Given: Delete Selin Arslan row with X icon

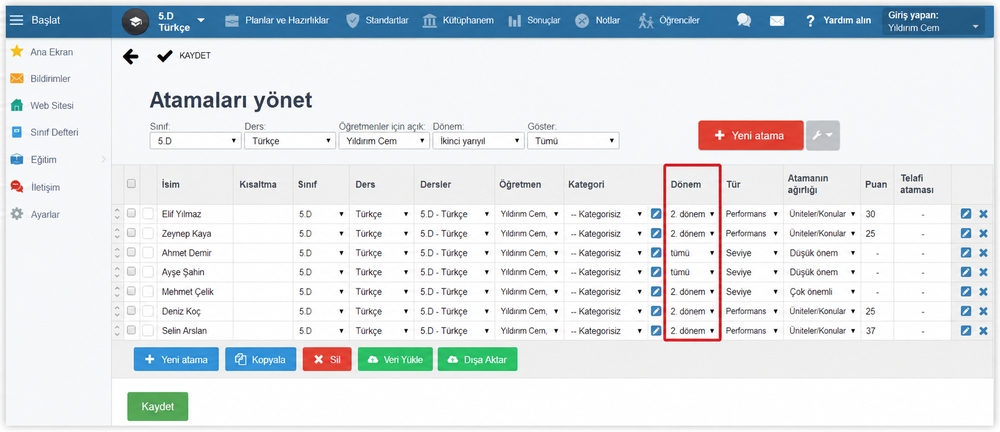Looking at the screenshot, I should 983,331.
